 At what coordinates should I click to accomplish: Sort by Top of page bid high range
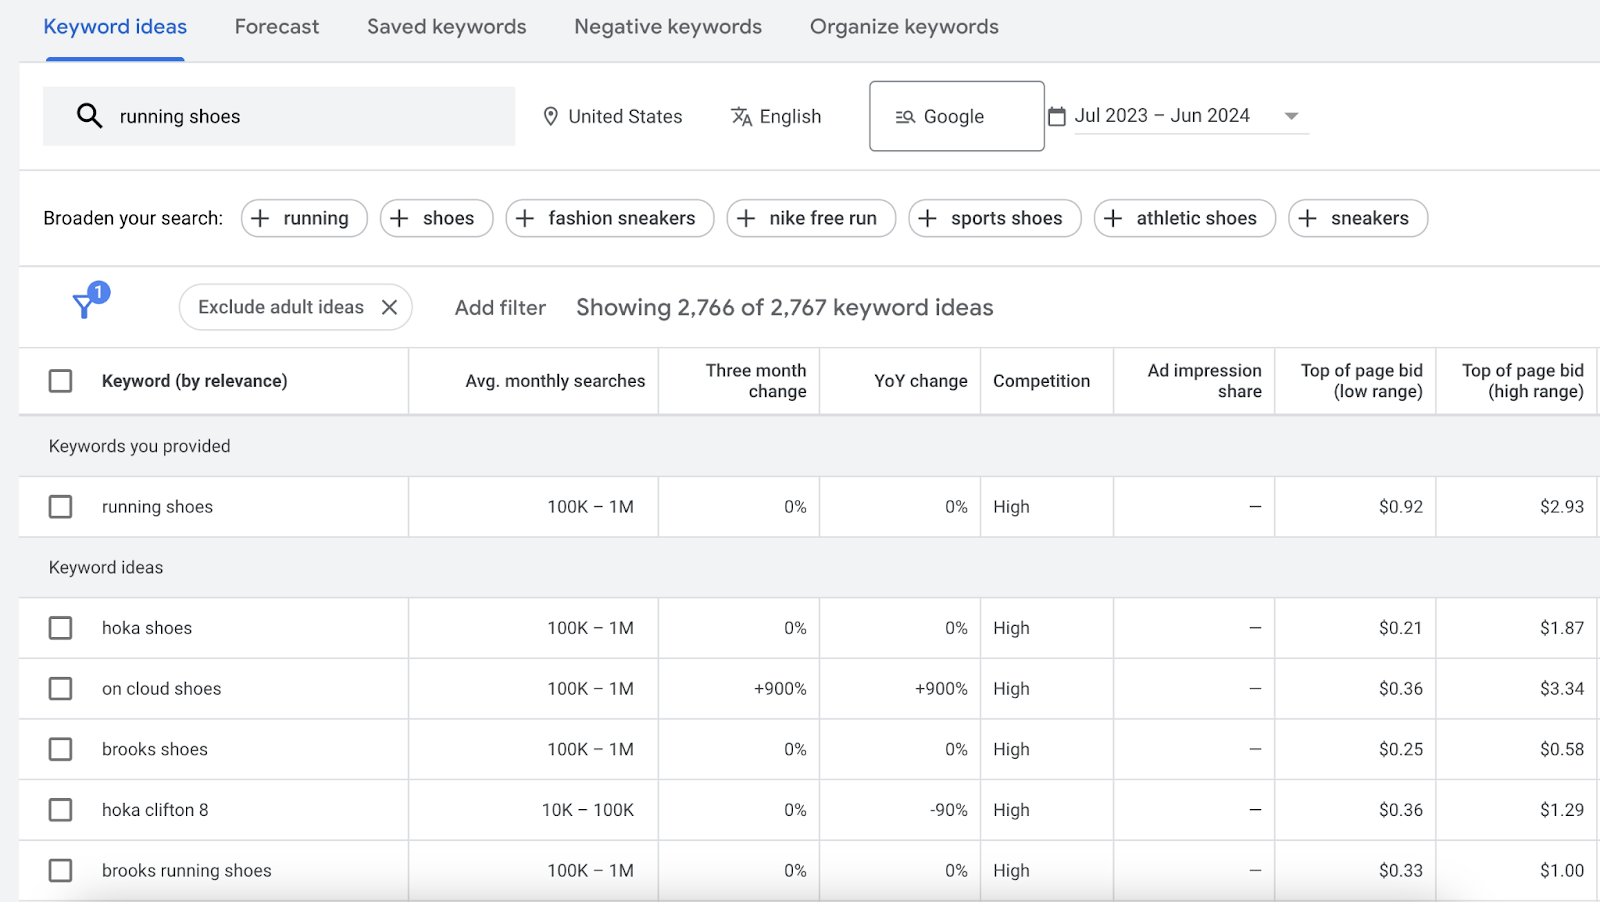point(1523,381)
